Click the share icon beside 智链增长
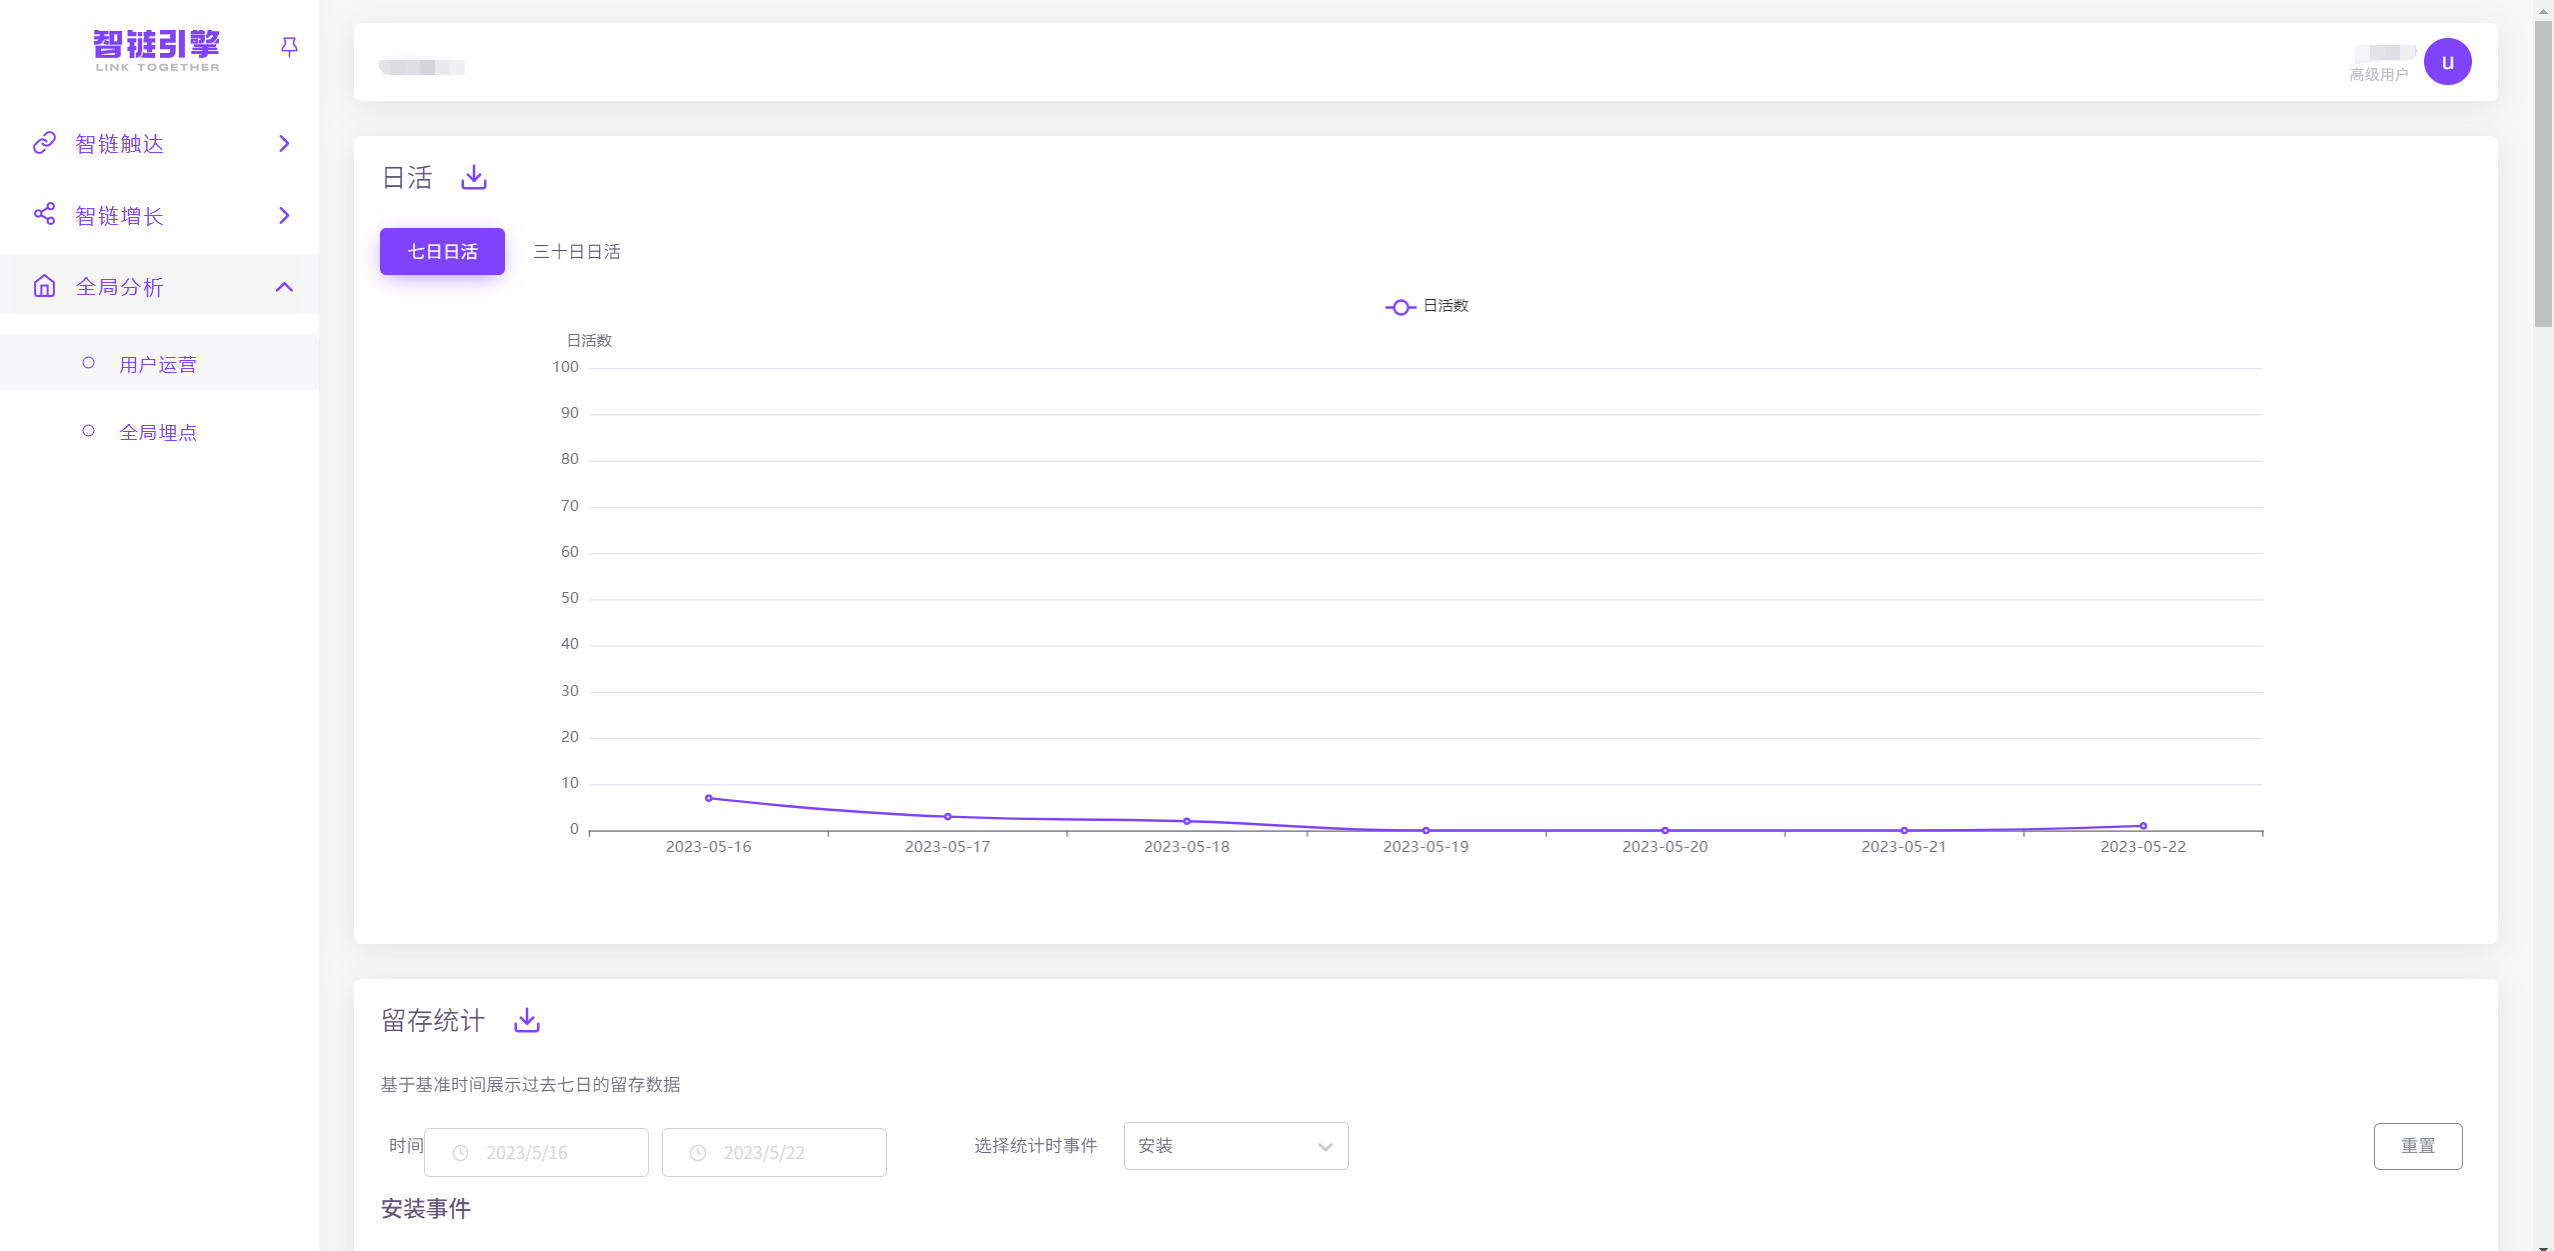The width and height of the screenshot is (2554, 1251). pos(44,214)
